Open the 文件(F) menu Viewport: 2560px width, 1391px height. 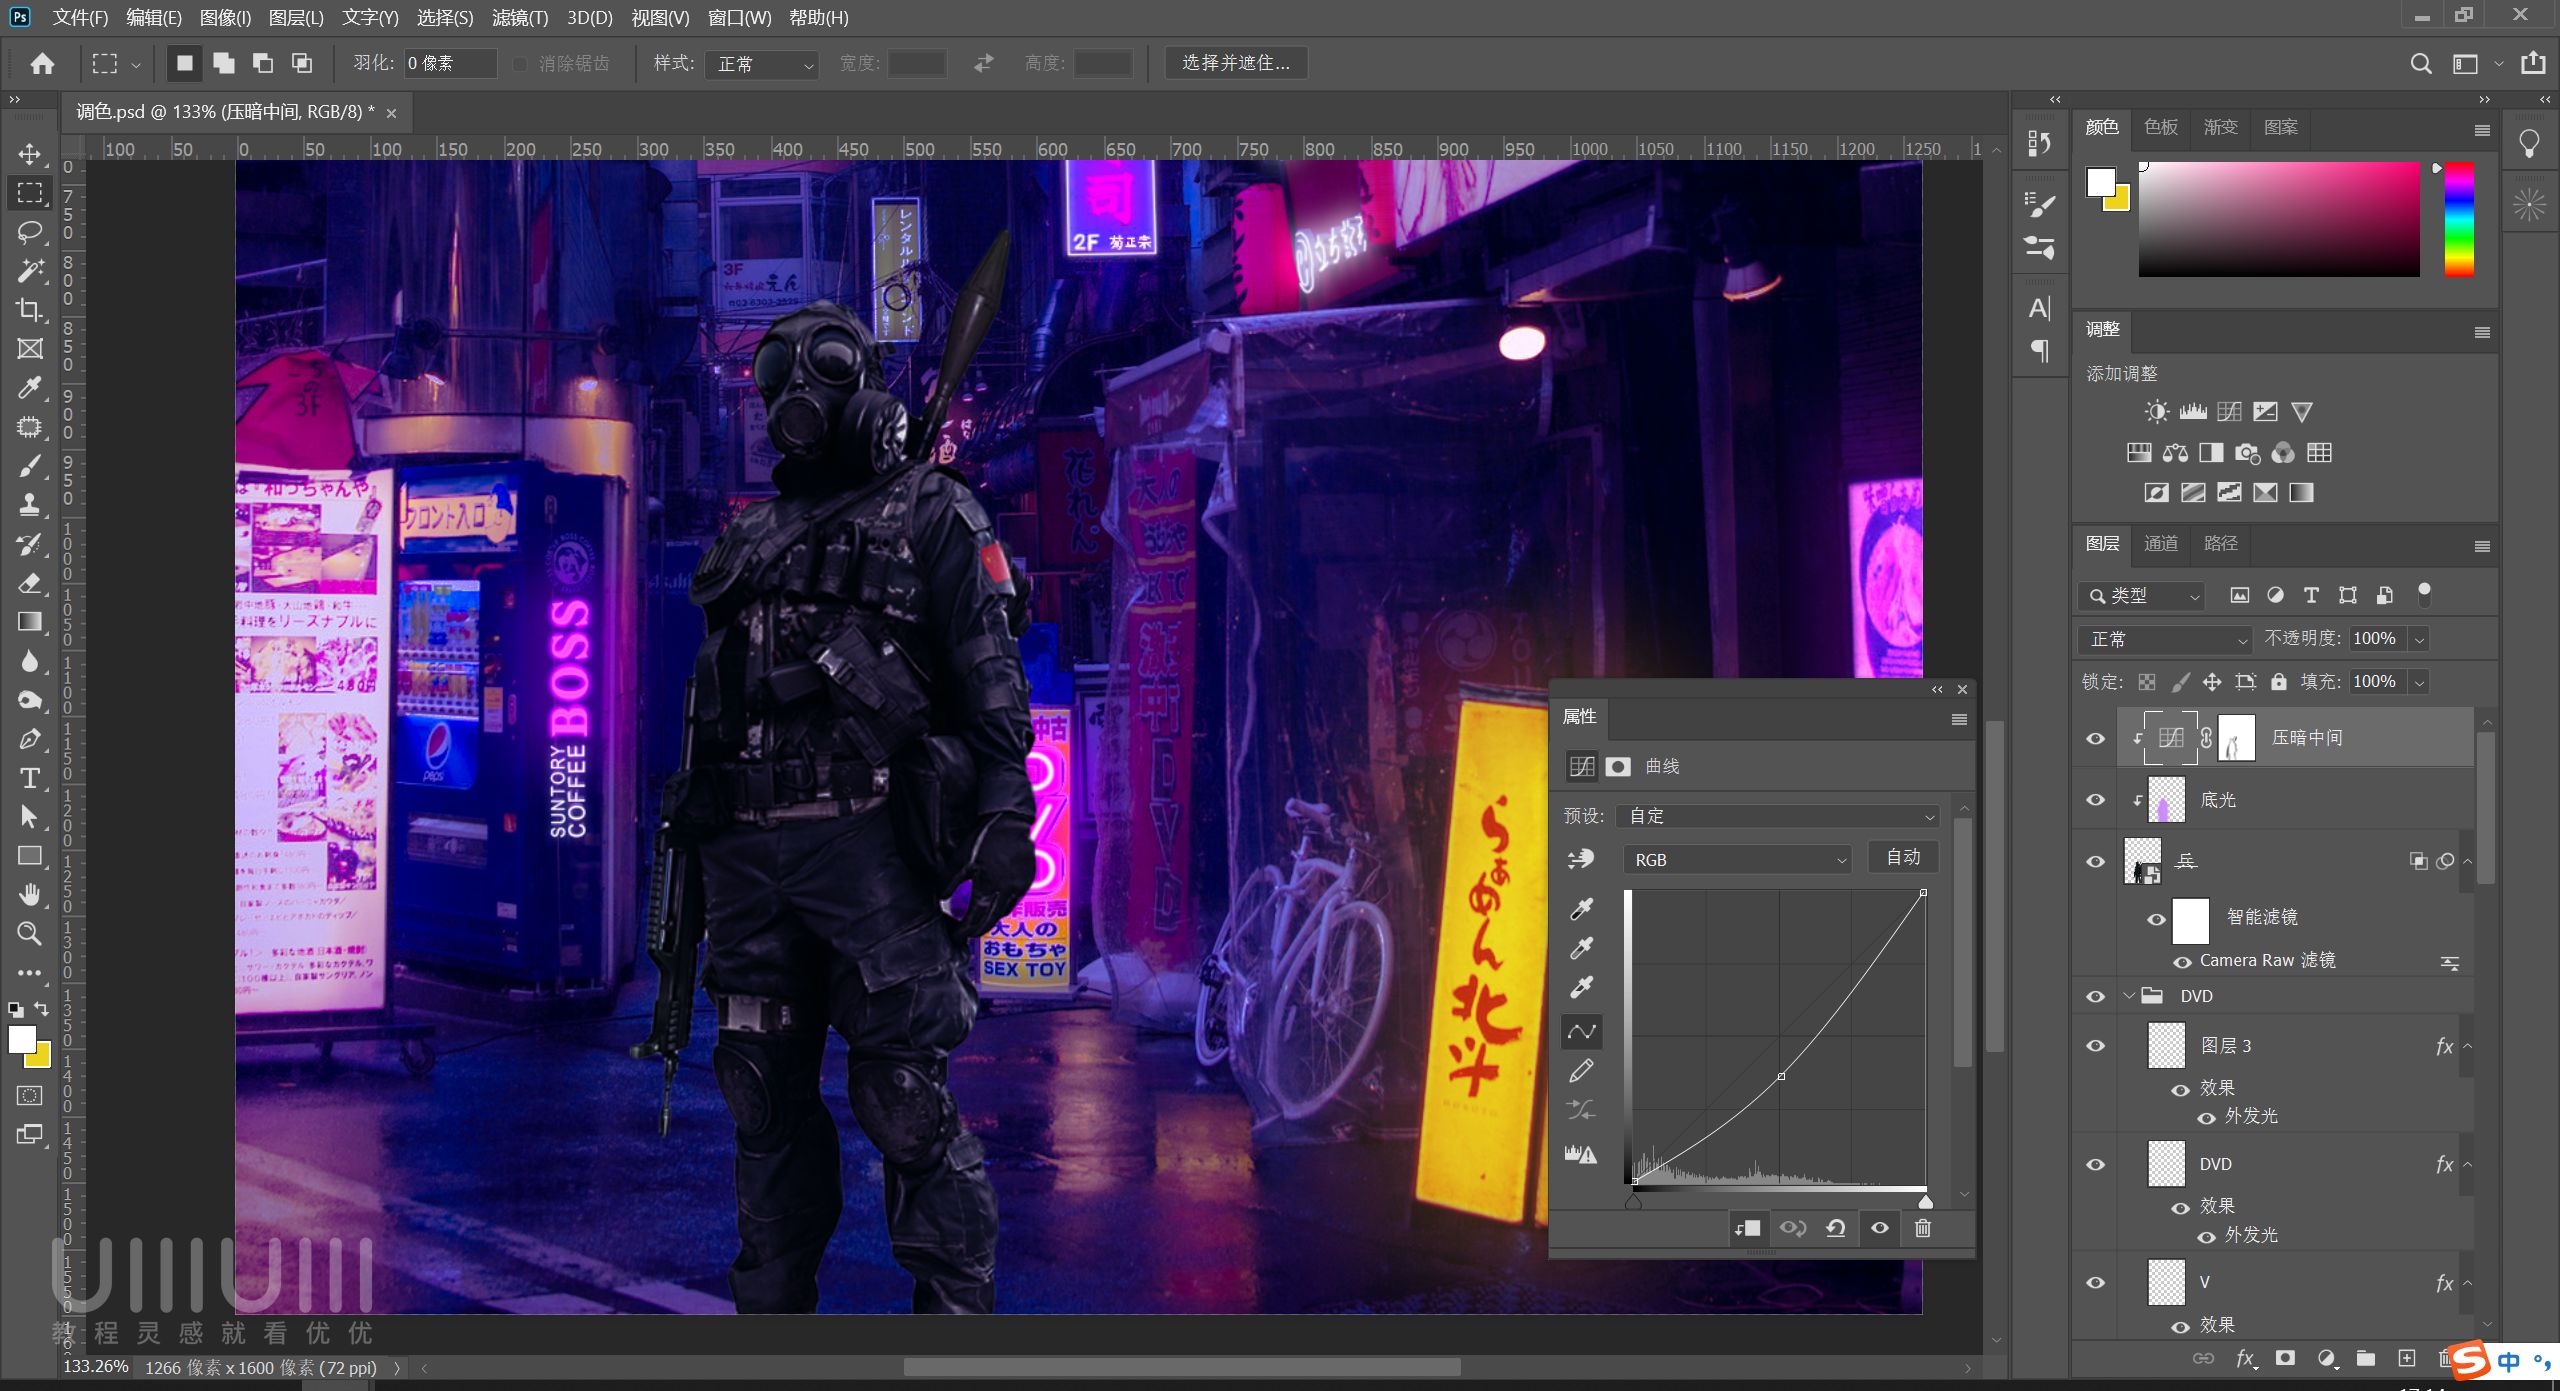(x=80, y=18)
